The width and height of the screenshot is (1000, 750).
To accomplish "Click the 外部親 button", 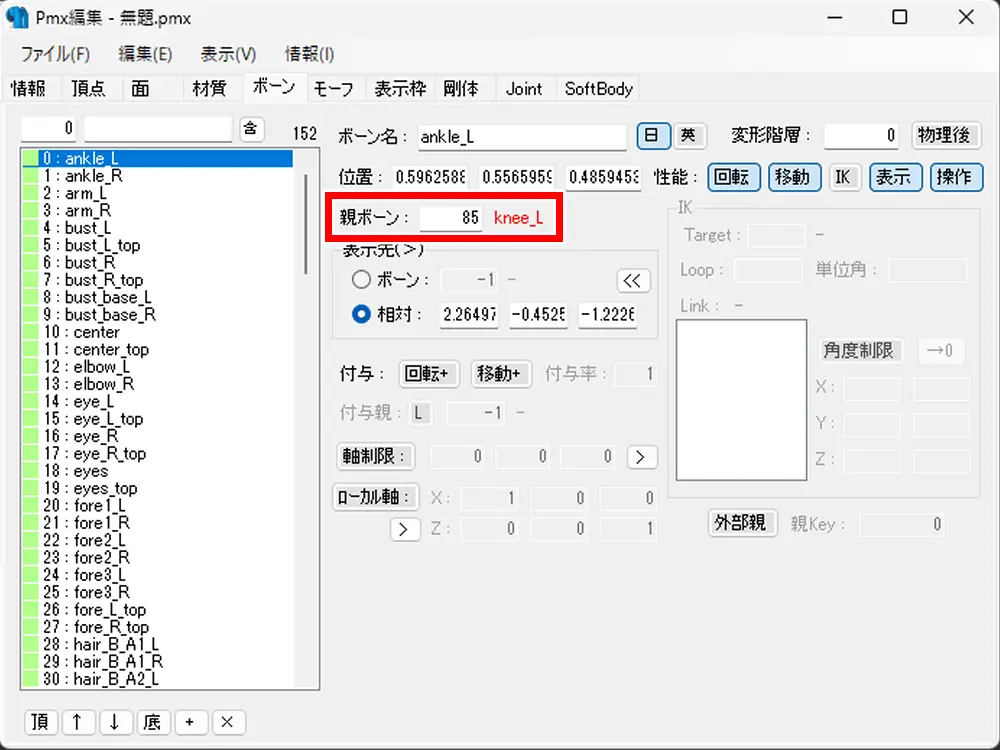I will pyautogui.click(x=740, y=522).
